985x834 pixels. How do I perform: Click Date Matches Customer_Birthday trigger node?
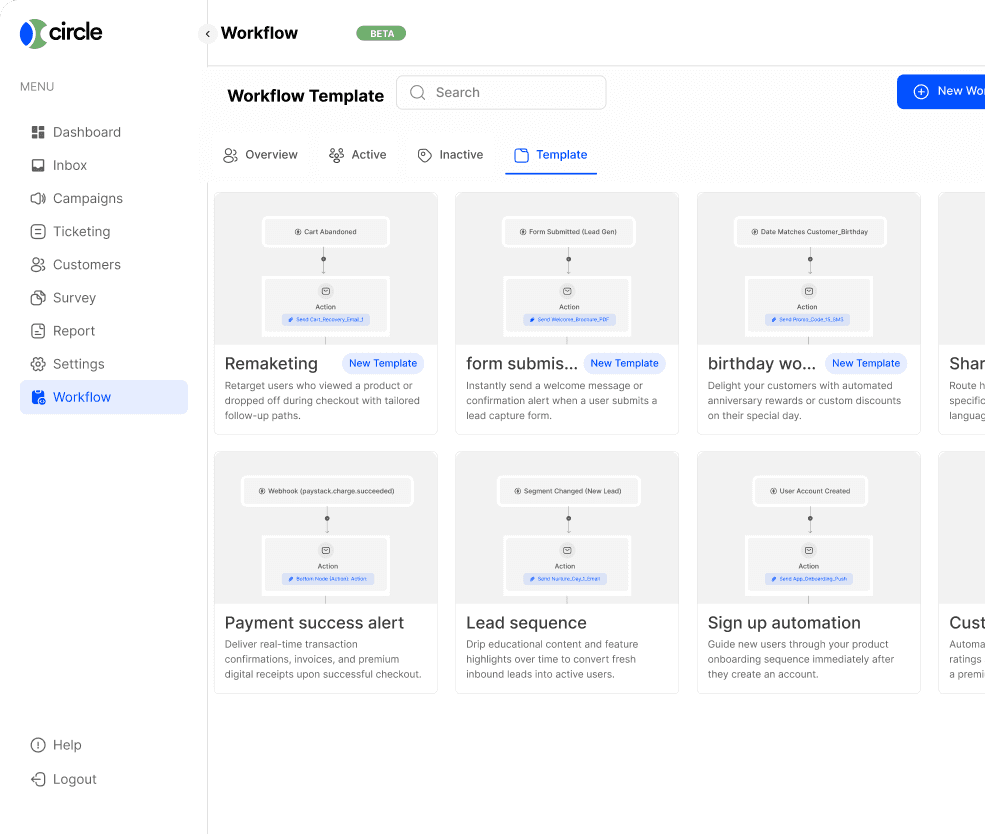click(x=810, y=232)
